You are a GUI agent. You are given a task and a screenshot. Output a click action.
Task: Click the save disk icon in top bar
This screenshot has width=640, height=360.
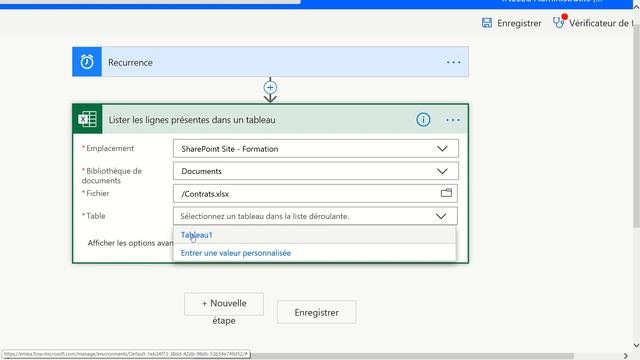pos(487,23)
